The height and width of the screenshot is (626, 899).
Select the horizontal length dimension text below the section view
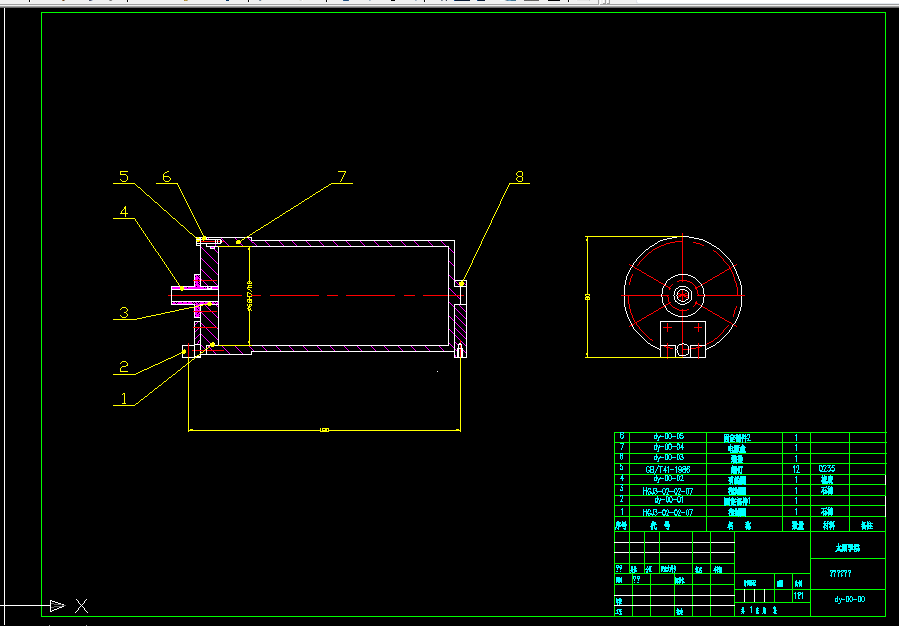click(325, 430)
